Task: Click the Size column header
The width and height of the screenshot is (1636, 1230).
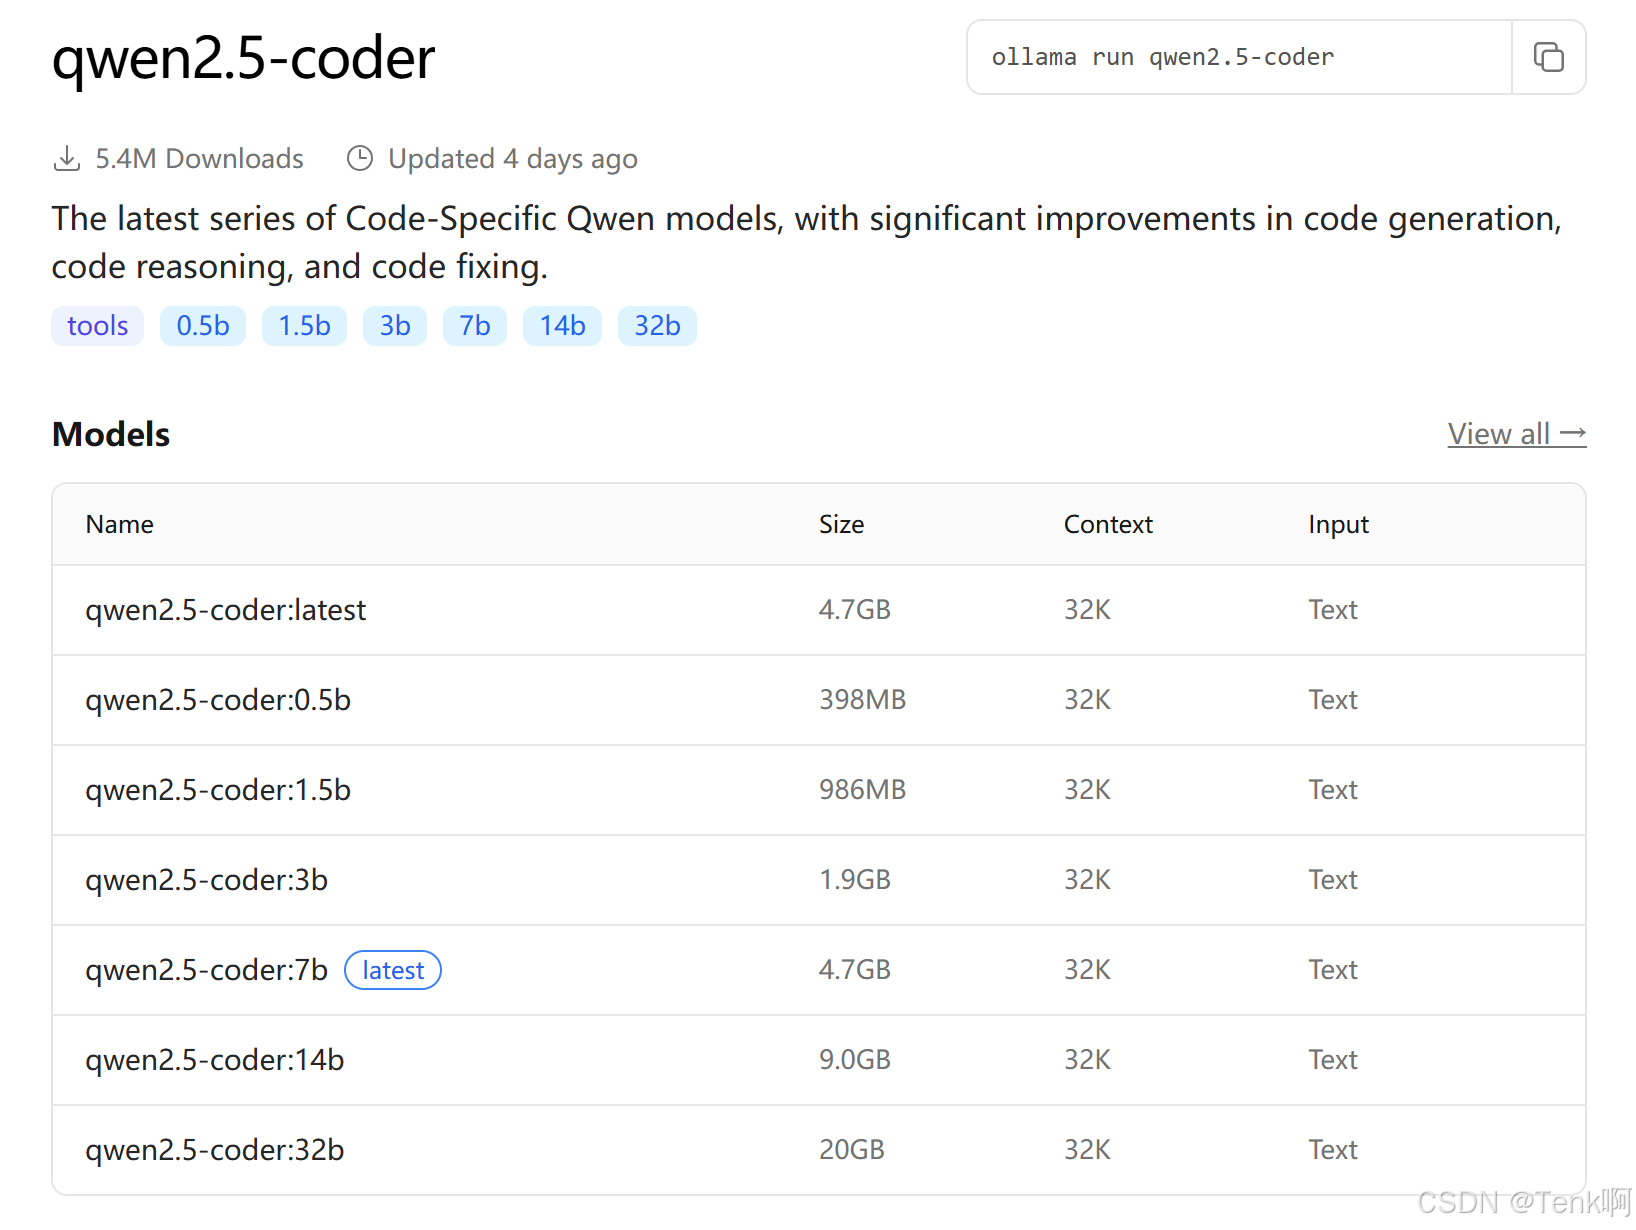Action: click(x=842, y=524)
